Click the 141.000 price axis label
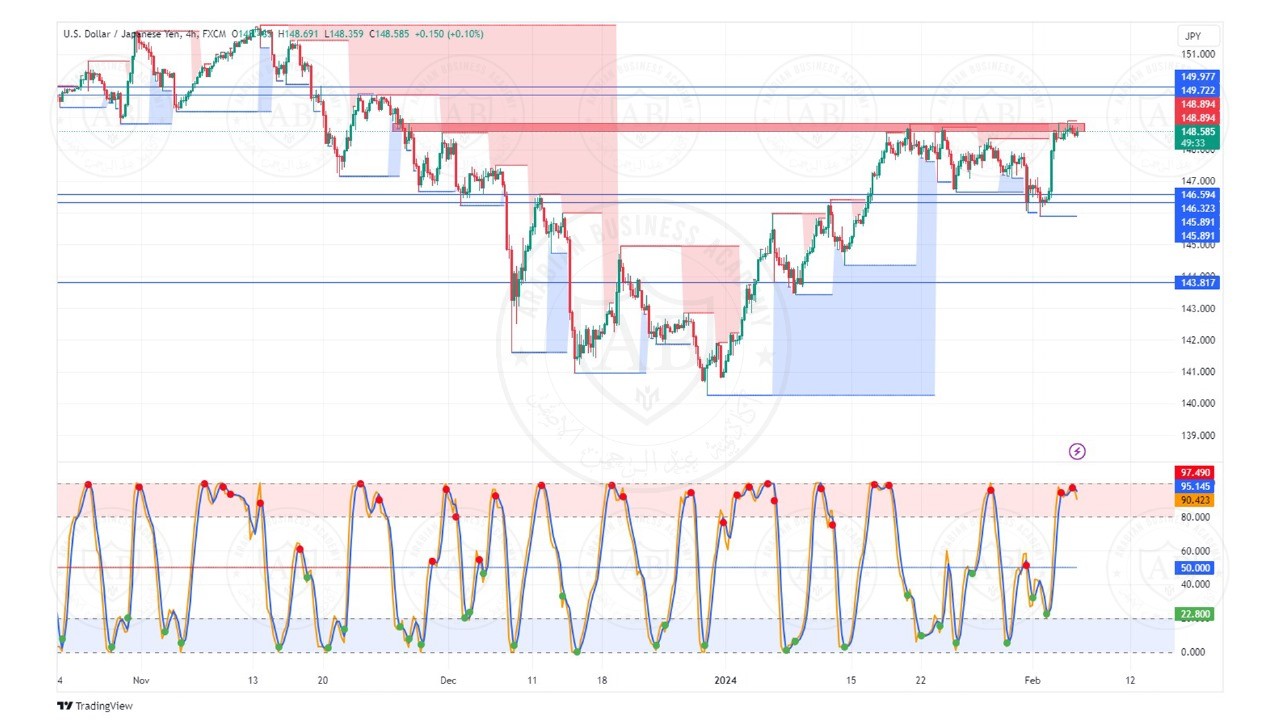Screen dimensions: 1280x720 click(1198, 372)
